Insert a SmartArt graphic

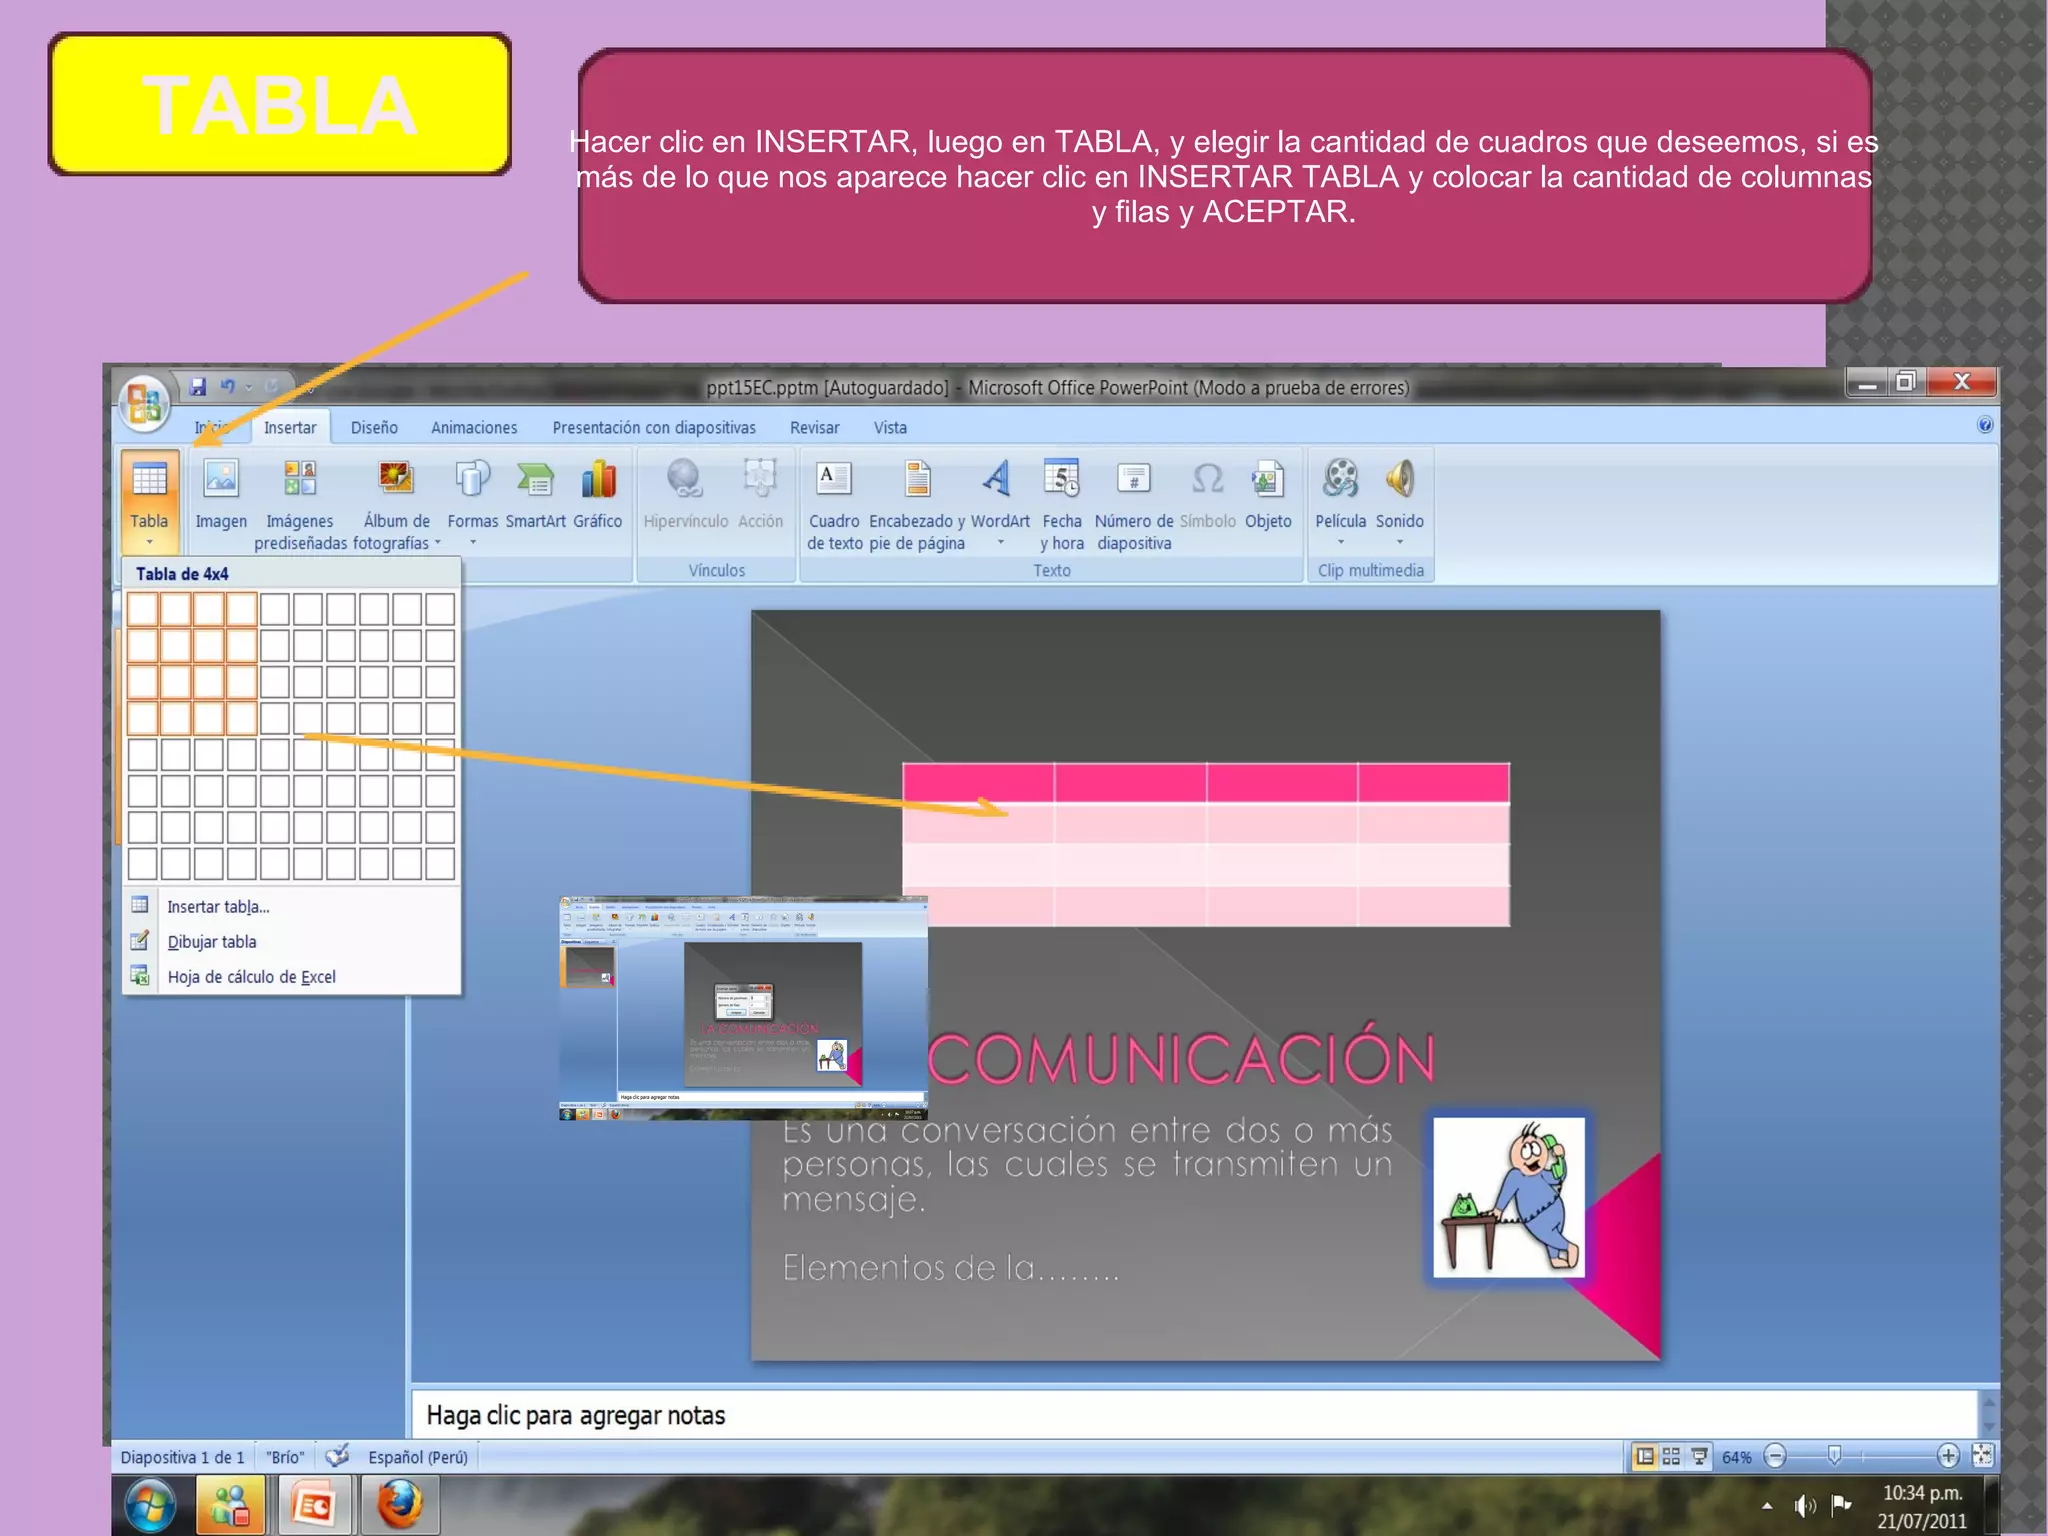[x=535, y=481]
